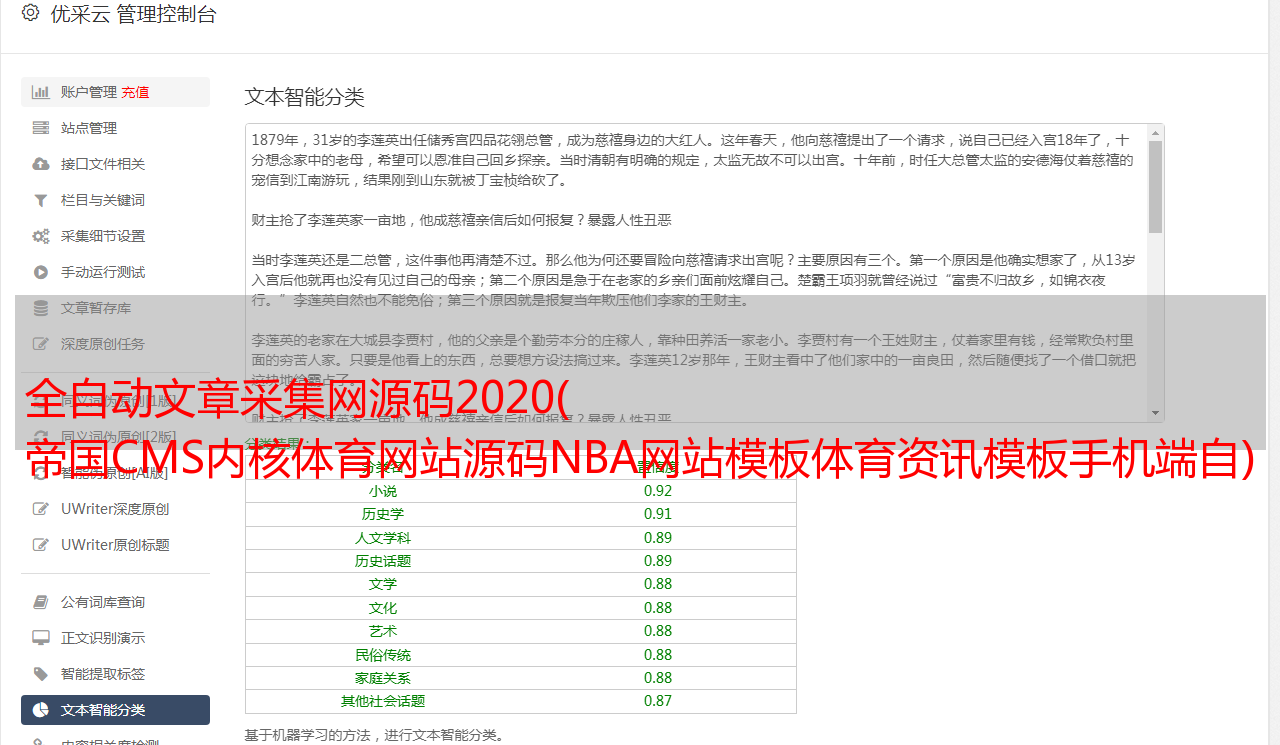The image size is (1280, 745).
Task: Click the 0.89 value in 人文学科 row
Action: coord(658,538)
